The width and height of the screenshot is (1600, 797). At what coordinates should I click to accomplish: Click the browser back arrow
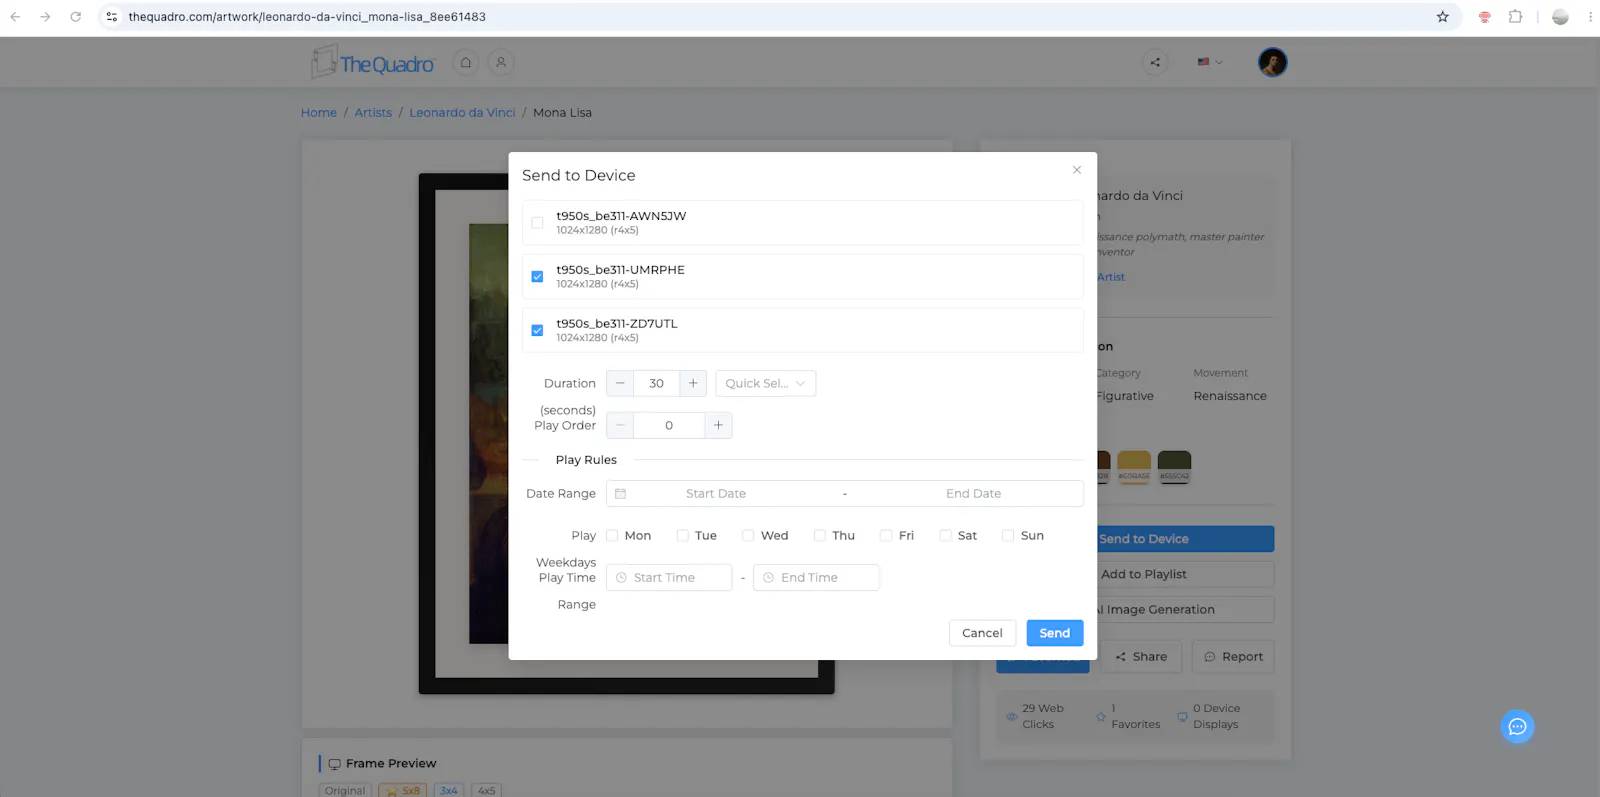point(15,17)
